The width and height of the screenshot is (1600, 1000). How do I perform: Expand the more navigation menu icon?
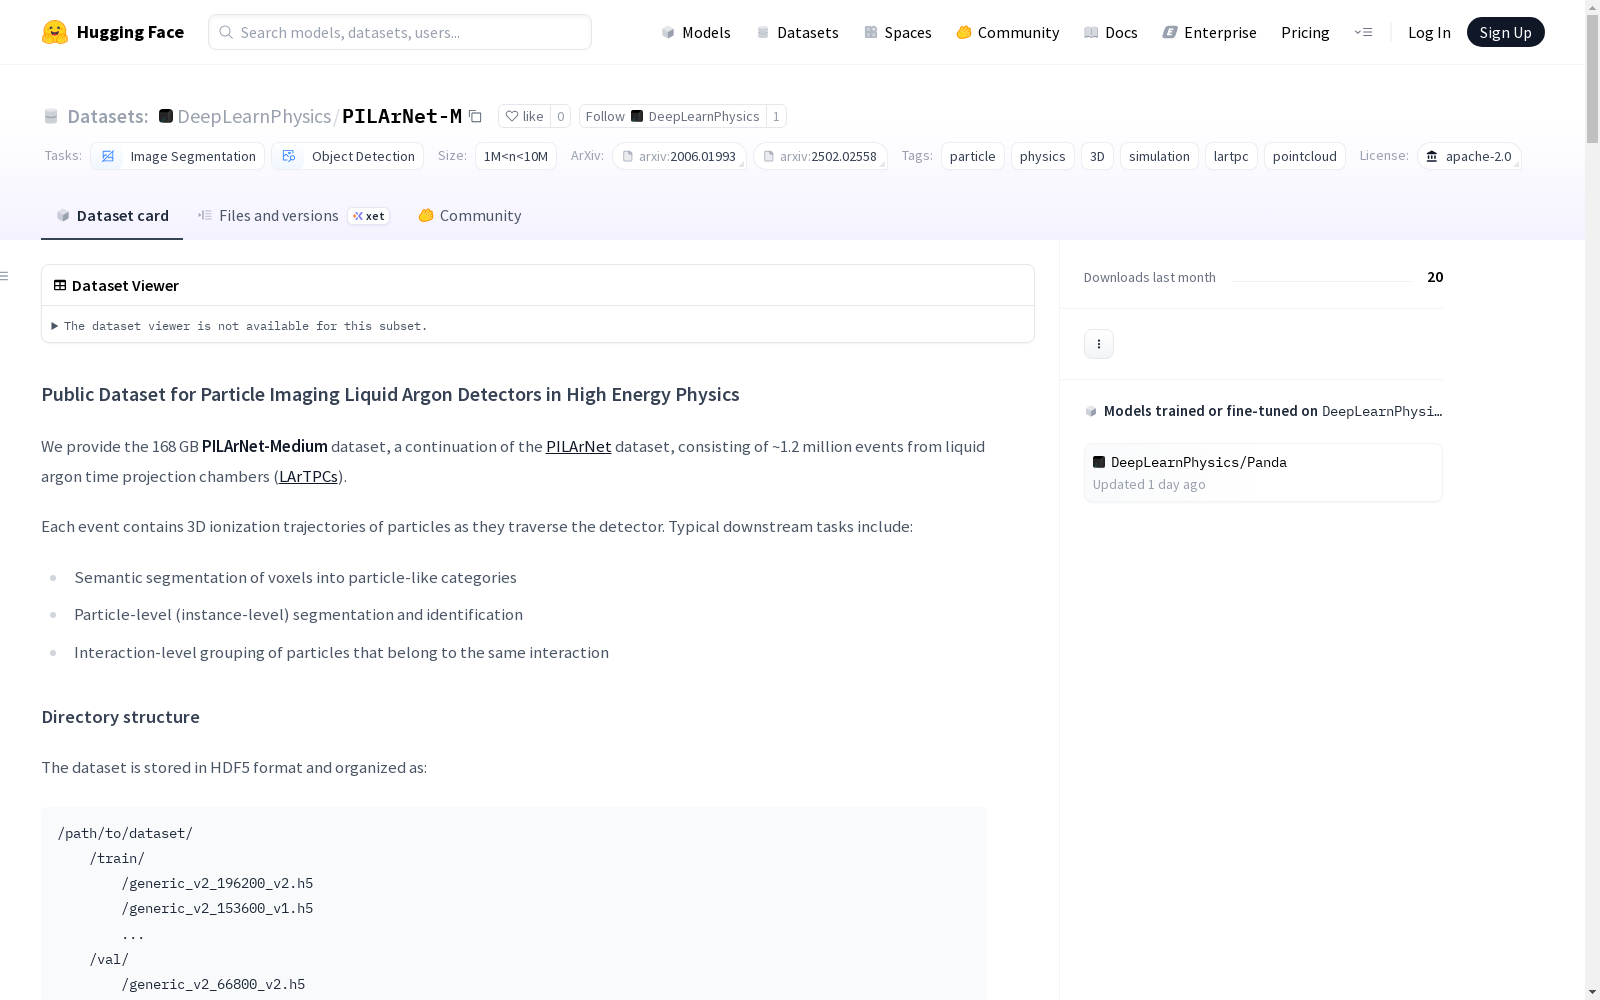1363,32
